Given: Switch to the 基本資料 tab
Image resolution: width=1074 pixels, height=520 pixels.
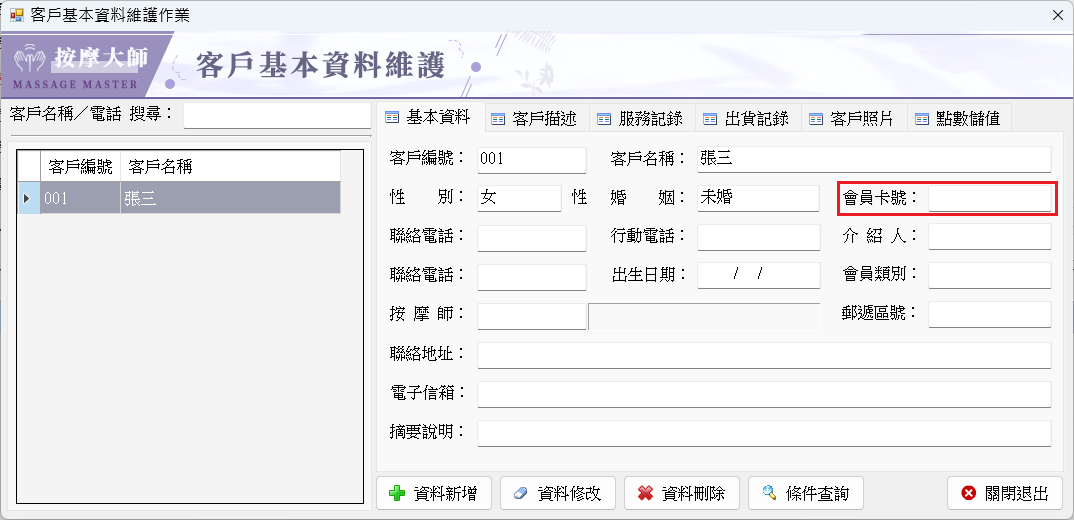Looking at the screenshot, I should point(430,117).
